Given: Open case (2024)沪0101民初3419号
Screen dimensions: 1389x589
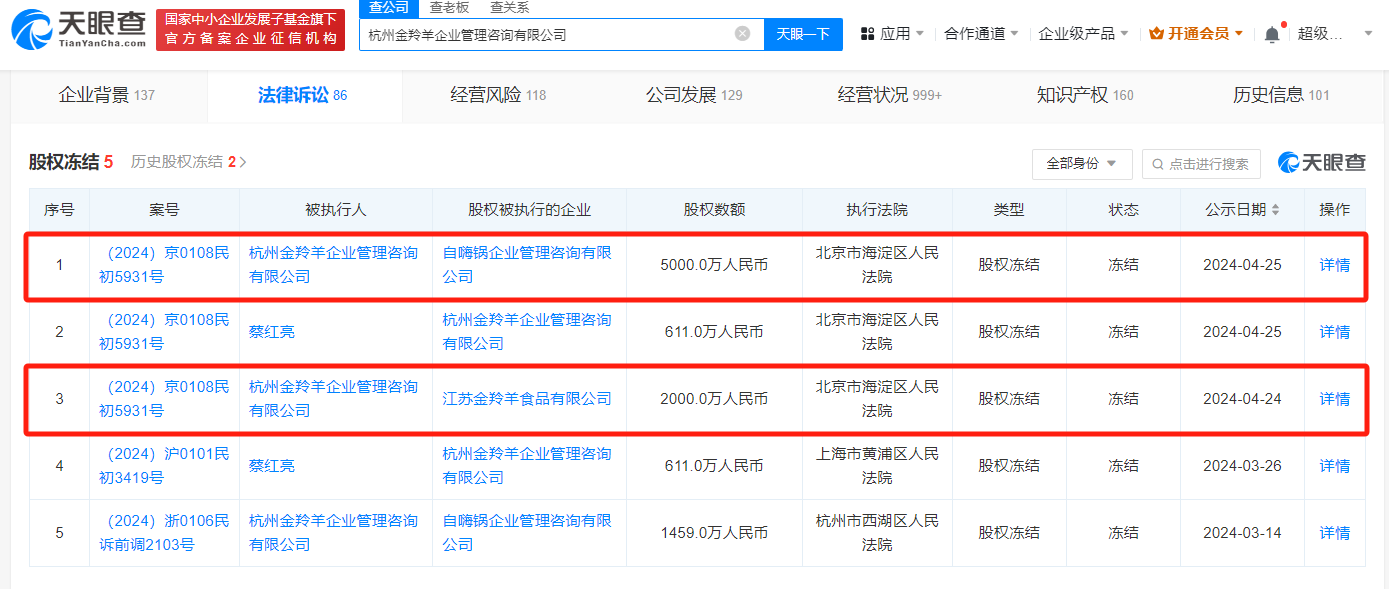Looking at the screenshot, I should tap(164, 466).
